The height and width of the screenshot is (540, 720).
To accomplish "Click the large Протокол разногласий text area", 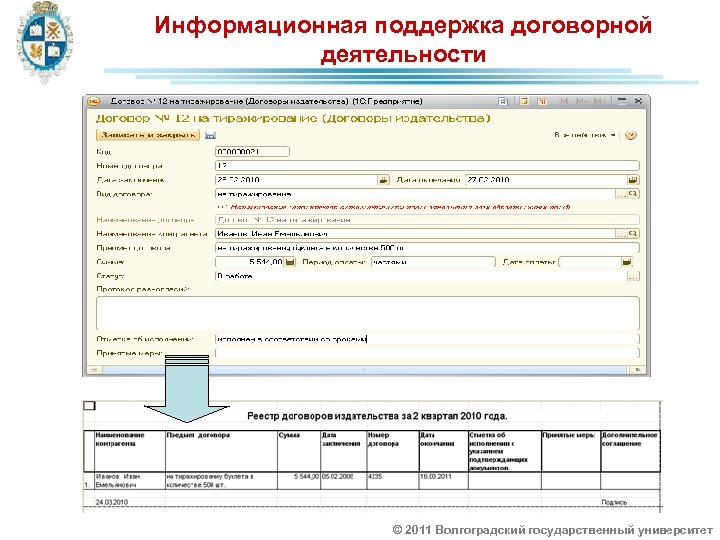I will 368,313.
